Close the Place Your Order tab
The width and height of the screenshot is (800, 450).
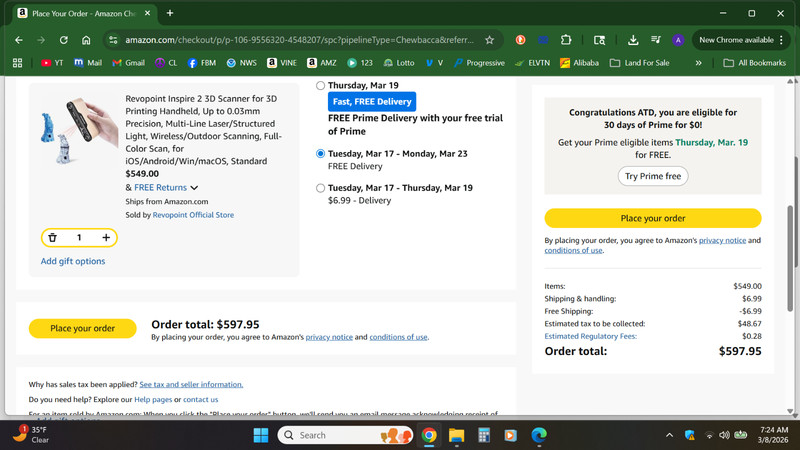coord(147,13)
